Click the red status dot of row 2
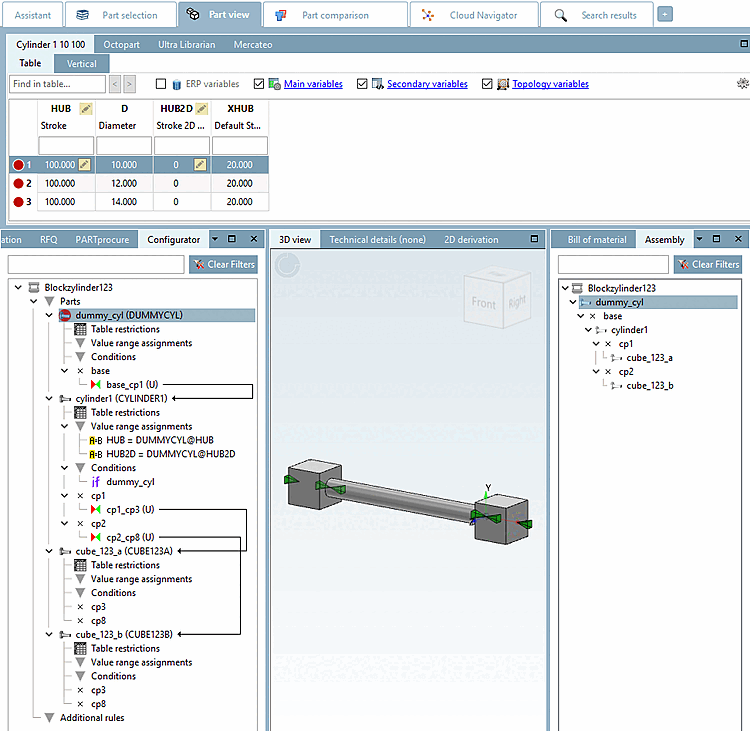Image resolution: width=750 pixels, height=731 pixels. coord(18,183)
